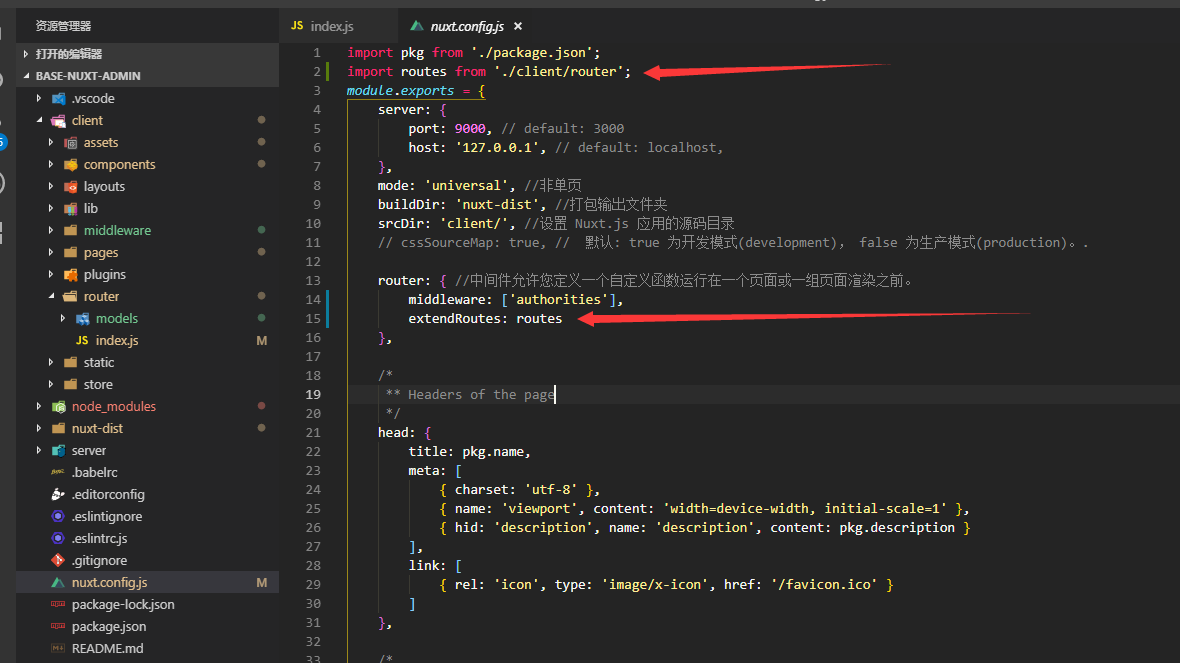Expand the 打开的编辑器 section
1180x663 pixels.
[25, 53]
